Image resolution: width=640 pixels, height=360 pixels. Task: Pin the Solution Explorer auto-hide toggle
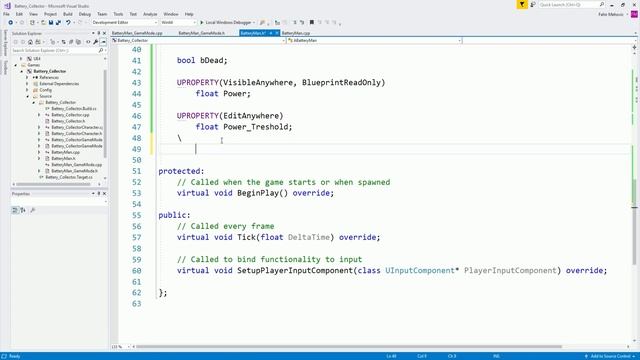98,33
